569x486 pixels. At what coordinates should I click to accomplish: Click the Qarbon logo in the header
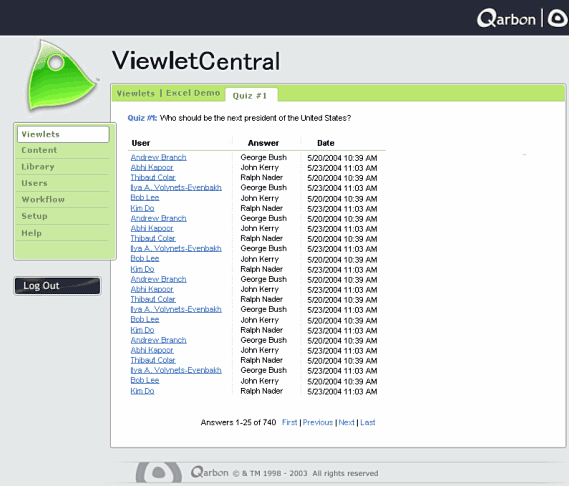coord(506,19)
